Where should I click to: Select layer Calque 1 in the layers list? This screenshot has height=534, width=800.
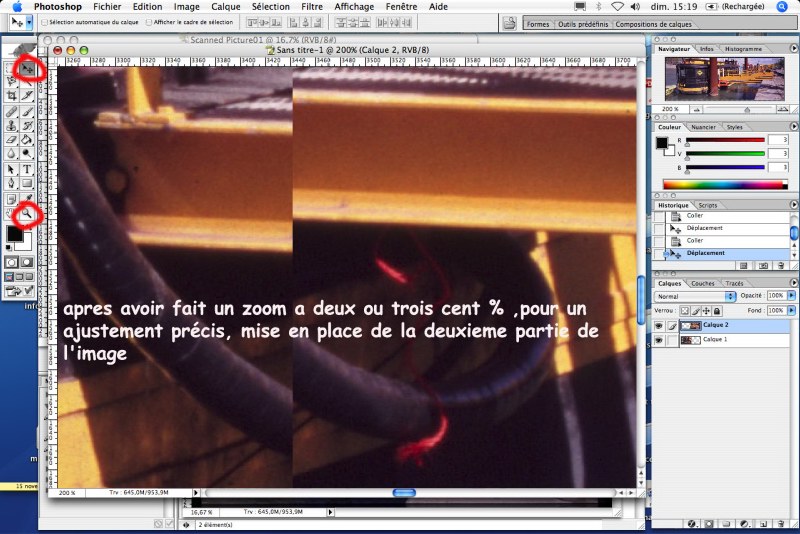721,340
